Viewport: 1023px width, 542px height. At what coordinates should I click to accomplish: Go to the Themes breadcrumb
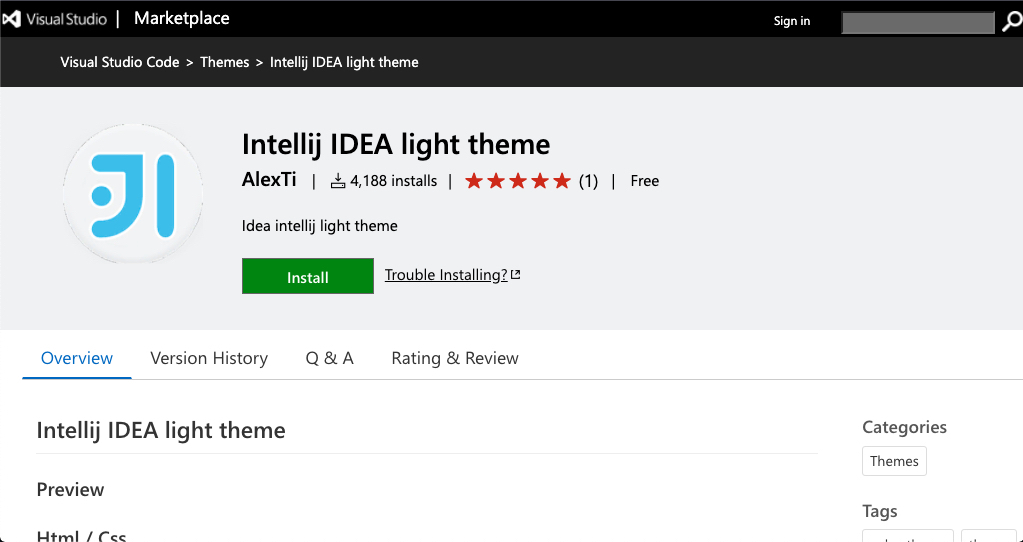(224, 62)
